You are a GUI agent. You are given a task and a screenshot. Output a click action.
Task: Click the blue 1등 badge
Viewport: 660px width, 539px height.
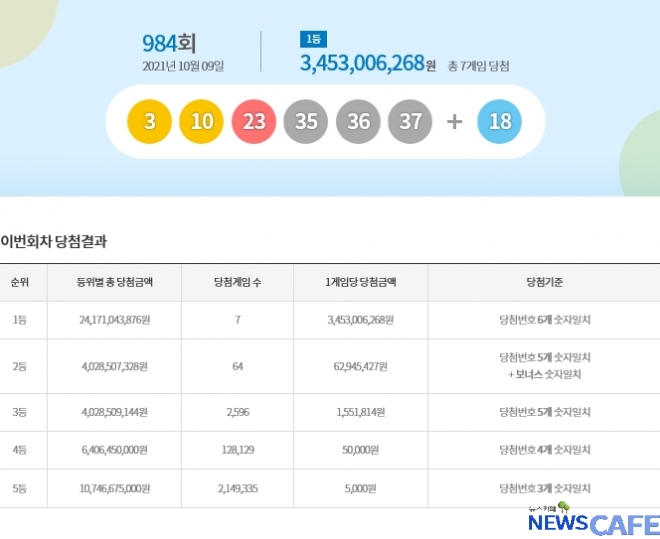pyautogui.click(x=312, y=40)
